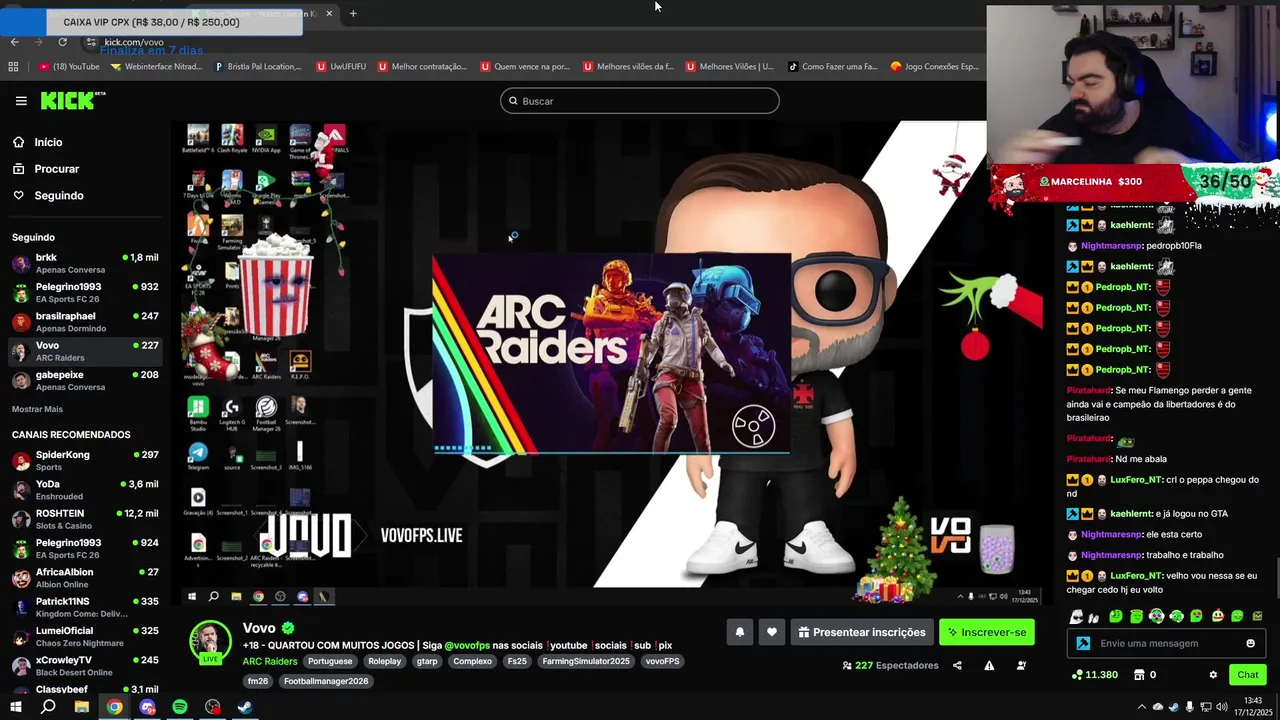Click the kick.com/vovo address bar
Screen dimensions: 1280x720
point(134,43)
